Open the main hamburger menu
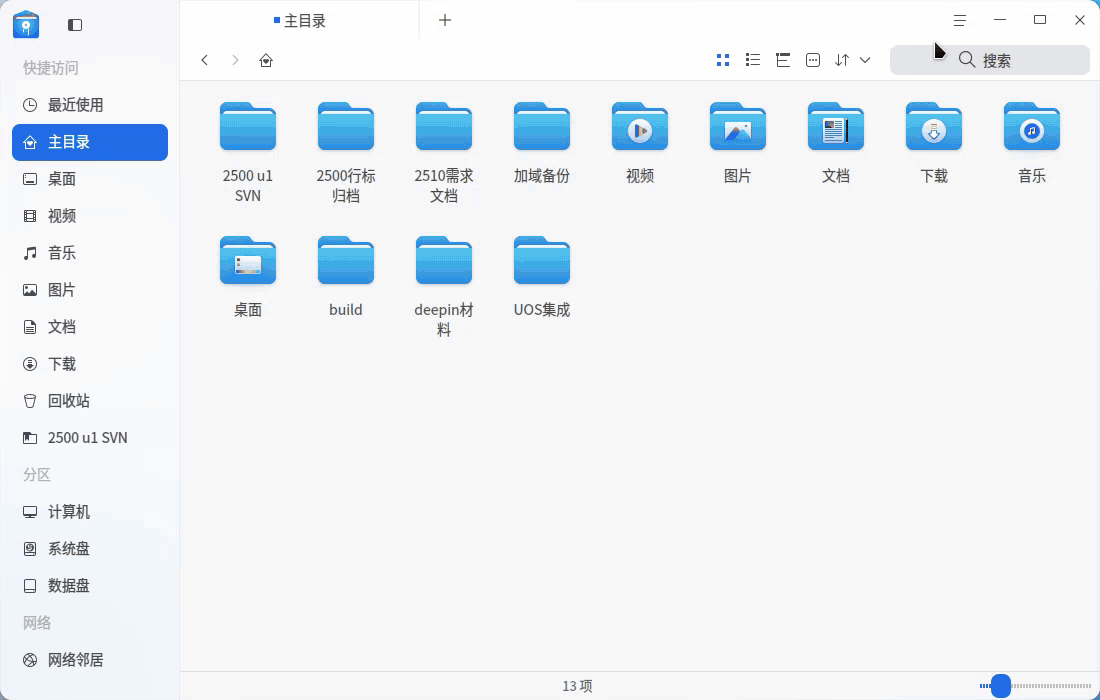1100x700 pixels. [960, 20]
